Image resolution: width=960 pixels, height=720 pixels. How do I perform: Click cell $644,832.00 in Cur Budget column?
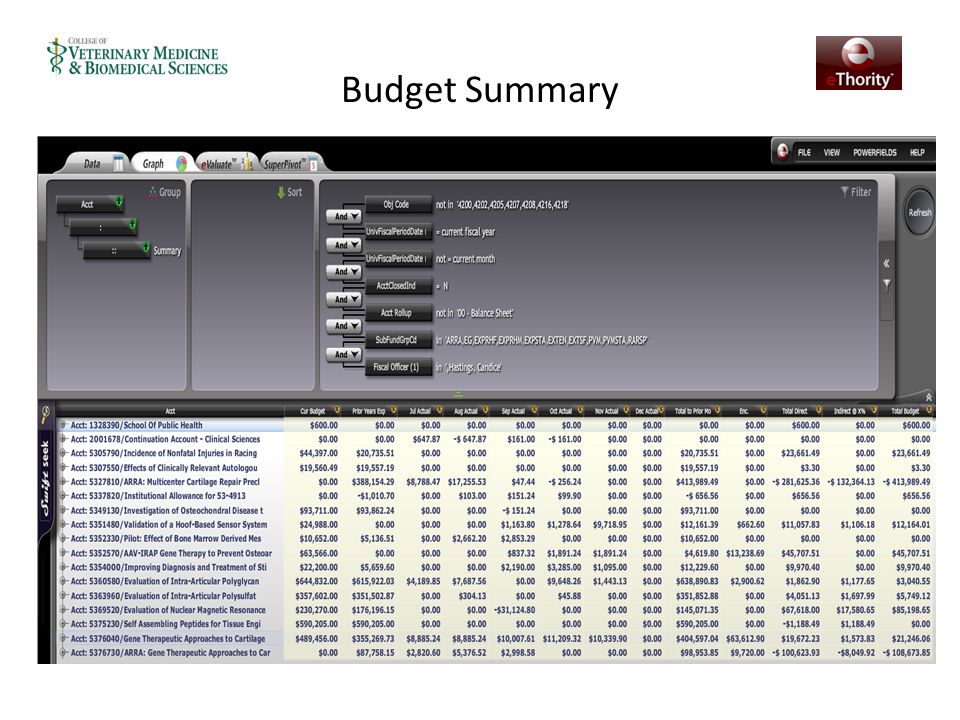pyautogui.click(x=317, y=581)
